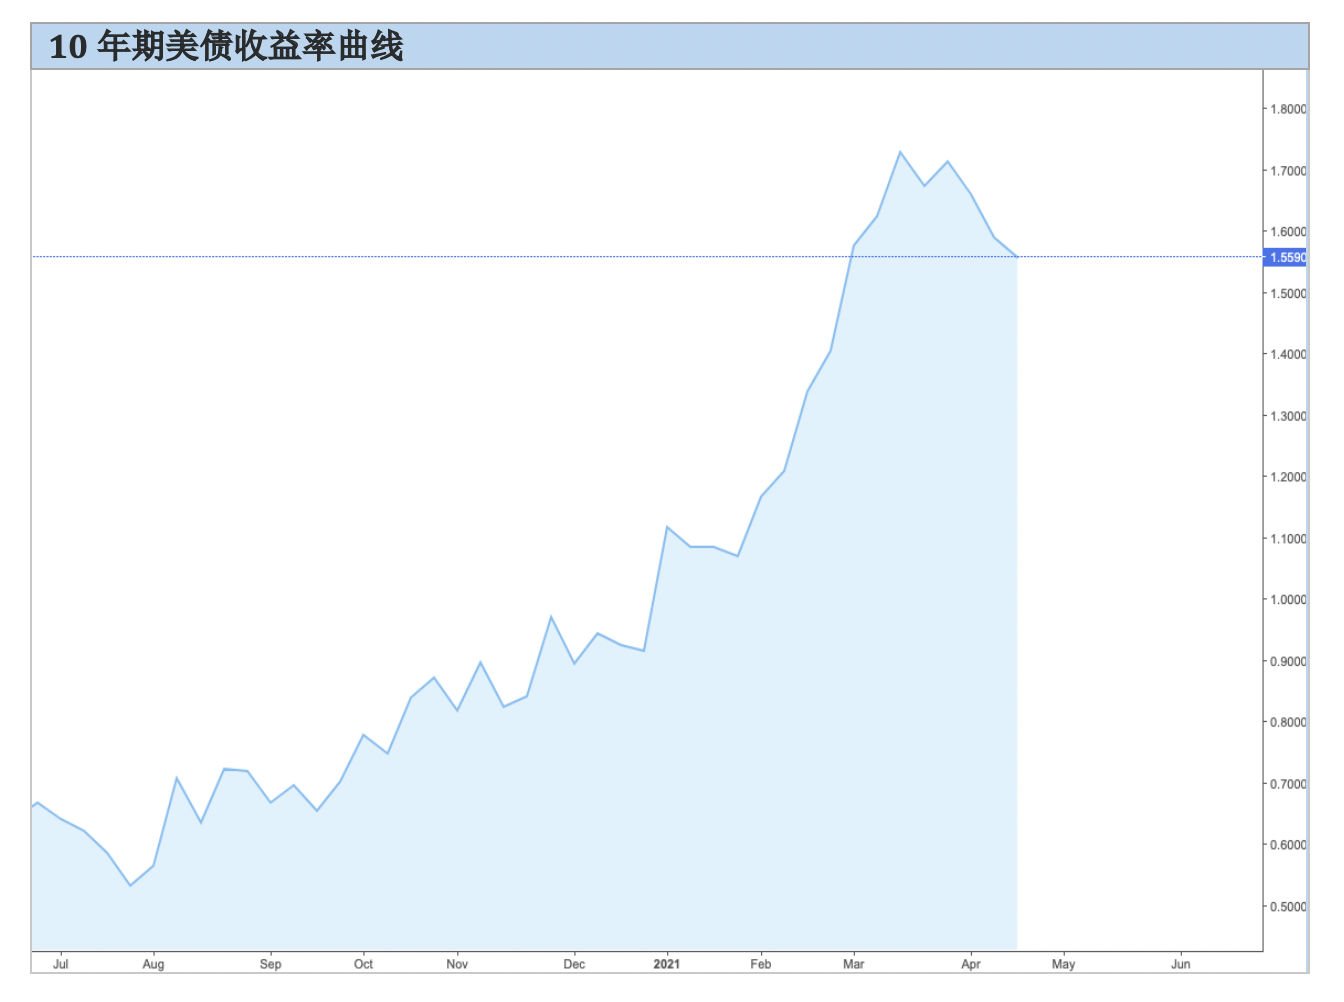Click the 1.2000 y-axis label
Viewport: 1344px width, 1002px height.
[1288, 477]
